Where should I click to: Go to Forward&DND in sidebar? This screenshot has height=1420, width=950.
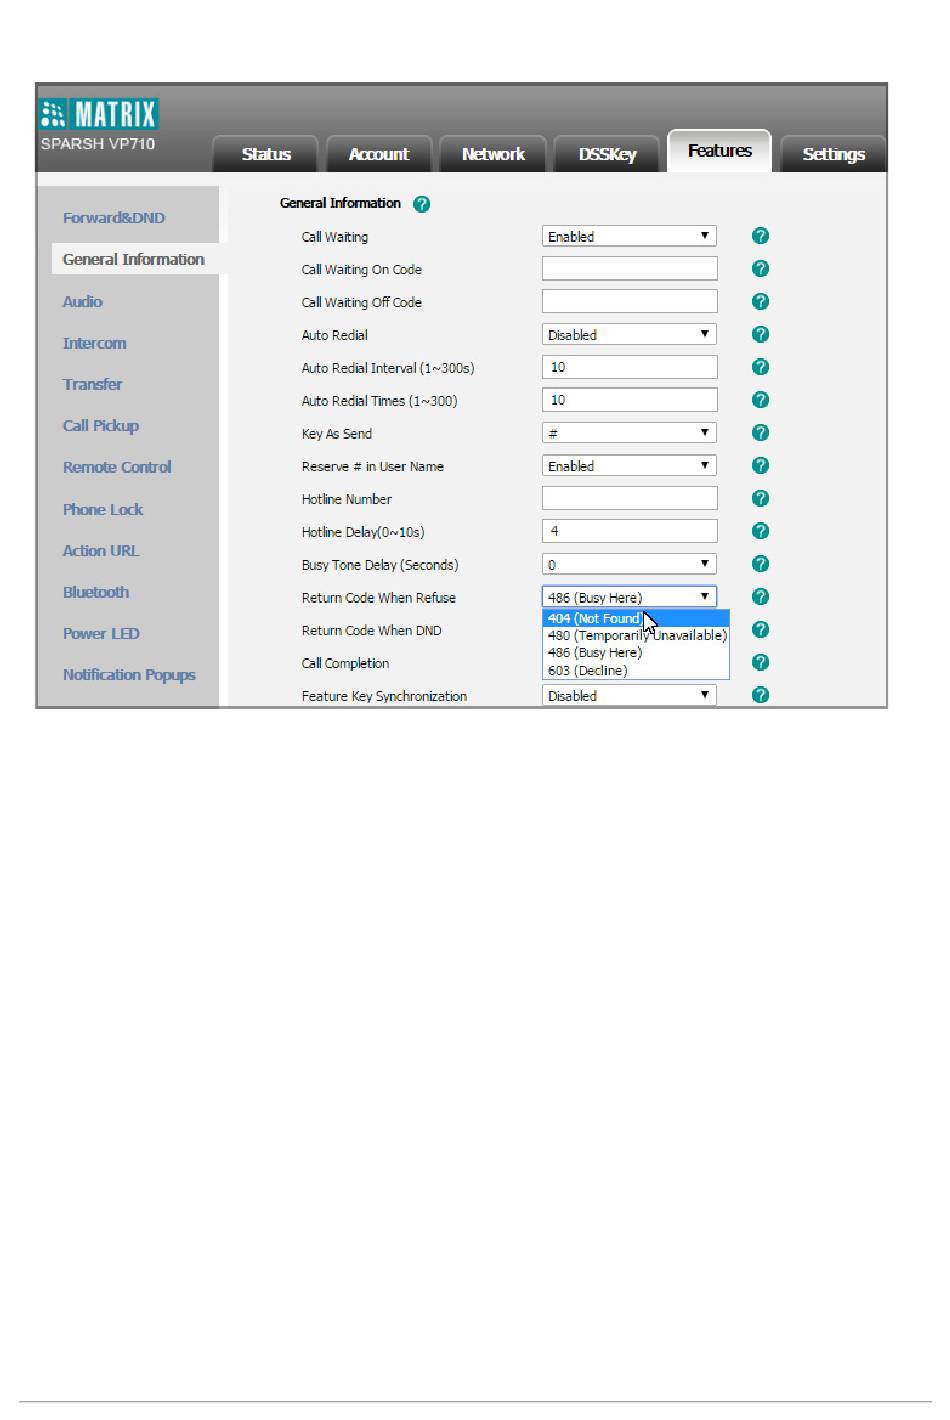[x=114, y=218]
